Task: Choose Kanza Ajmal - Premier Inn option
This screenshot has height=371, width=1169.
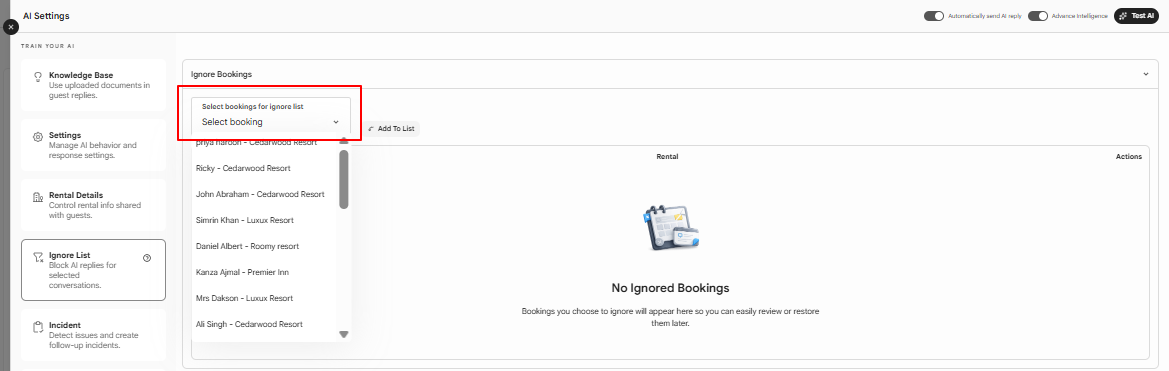Action: click(265, 272)
